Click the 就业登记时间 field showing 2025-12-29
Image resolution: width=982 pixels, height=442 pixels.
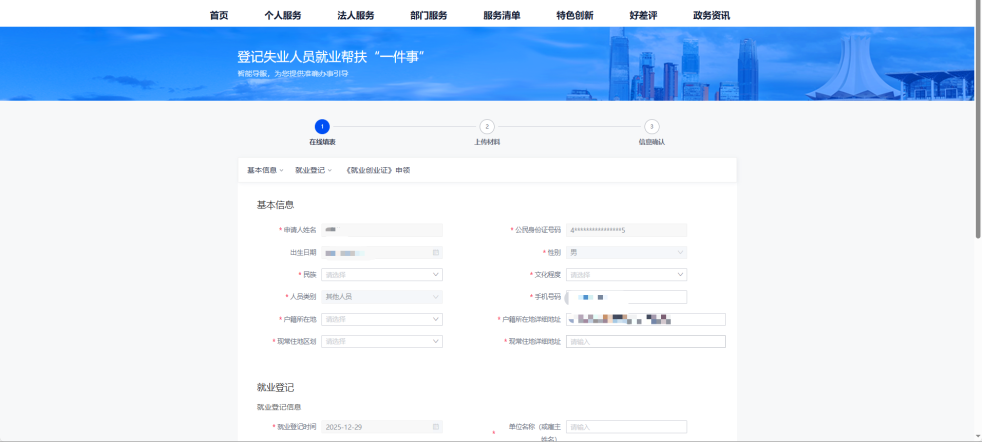[382, 427]
